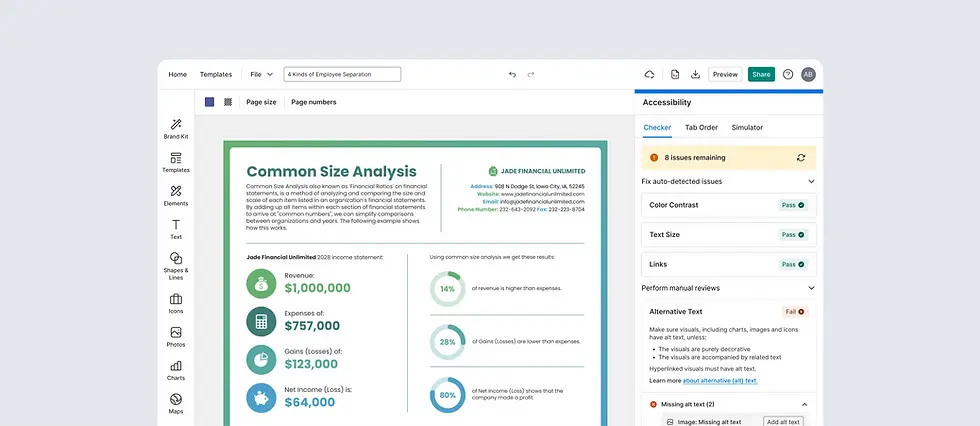Open the Maps sidebar panel
Image resolution: width=980 pixels, height=426 pixels.
(x=176, y=404)
